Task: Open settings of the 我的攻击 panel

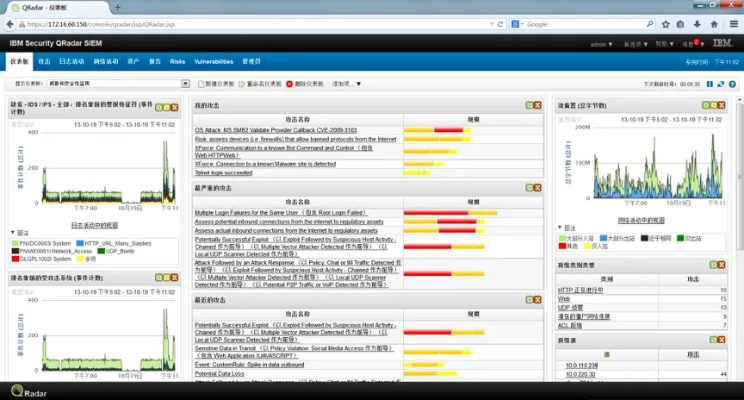Action: pos(530,104)
